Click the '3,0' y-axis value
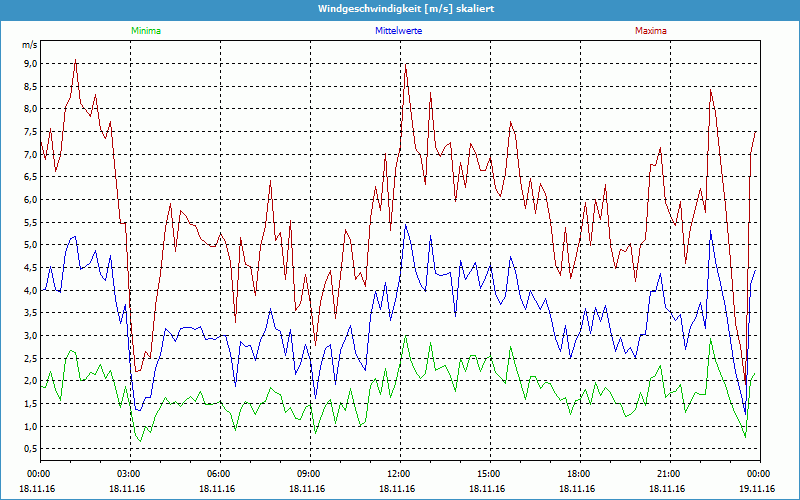800x500 pixels. tap(30, 336)
